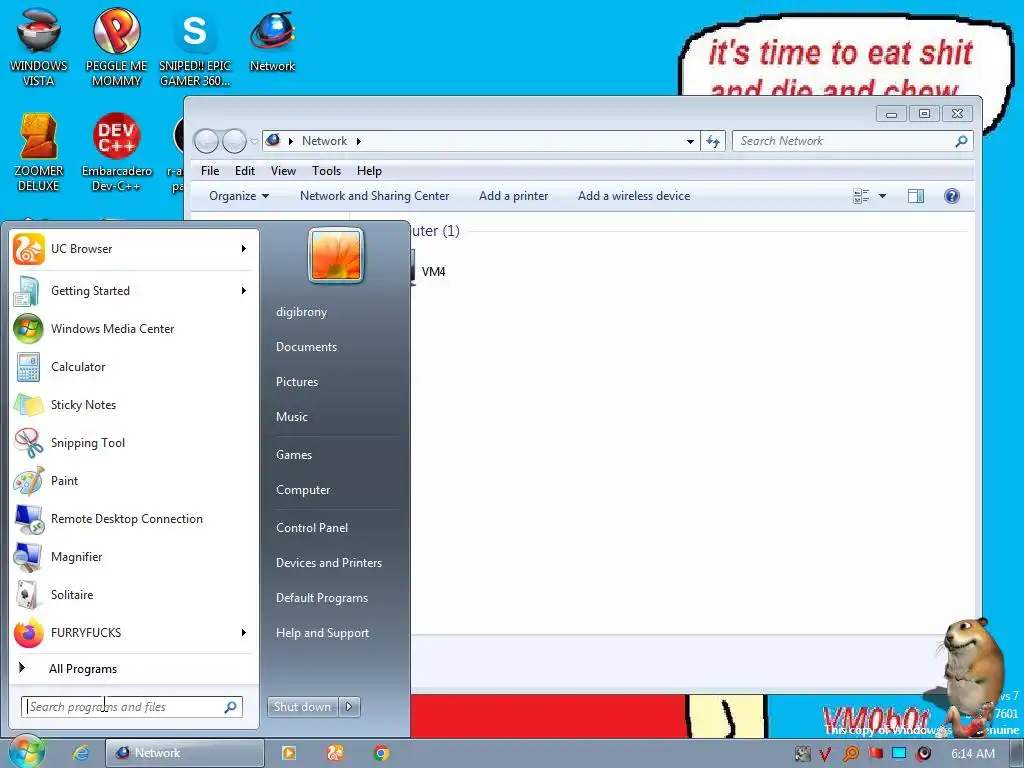Viewport: 1024px width, 768px height.
Task: Open Google Chrome from taskbar
Action: tap(381, 752)
